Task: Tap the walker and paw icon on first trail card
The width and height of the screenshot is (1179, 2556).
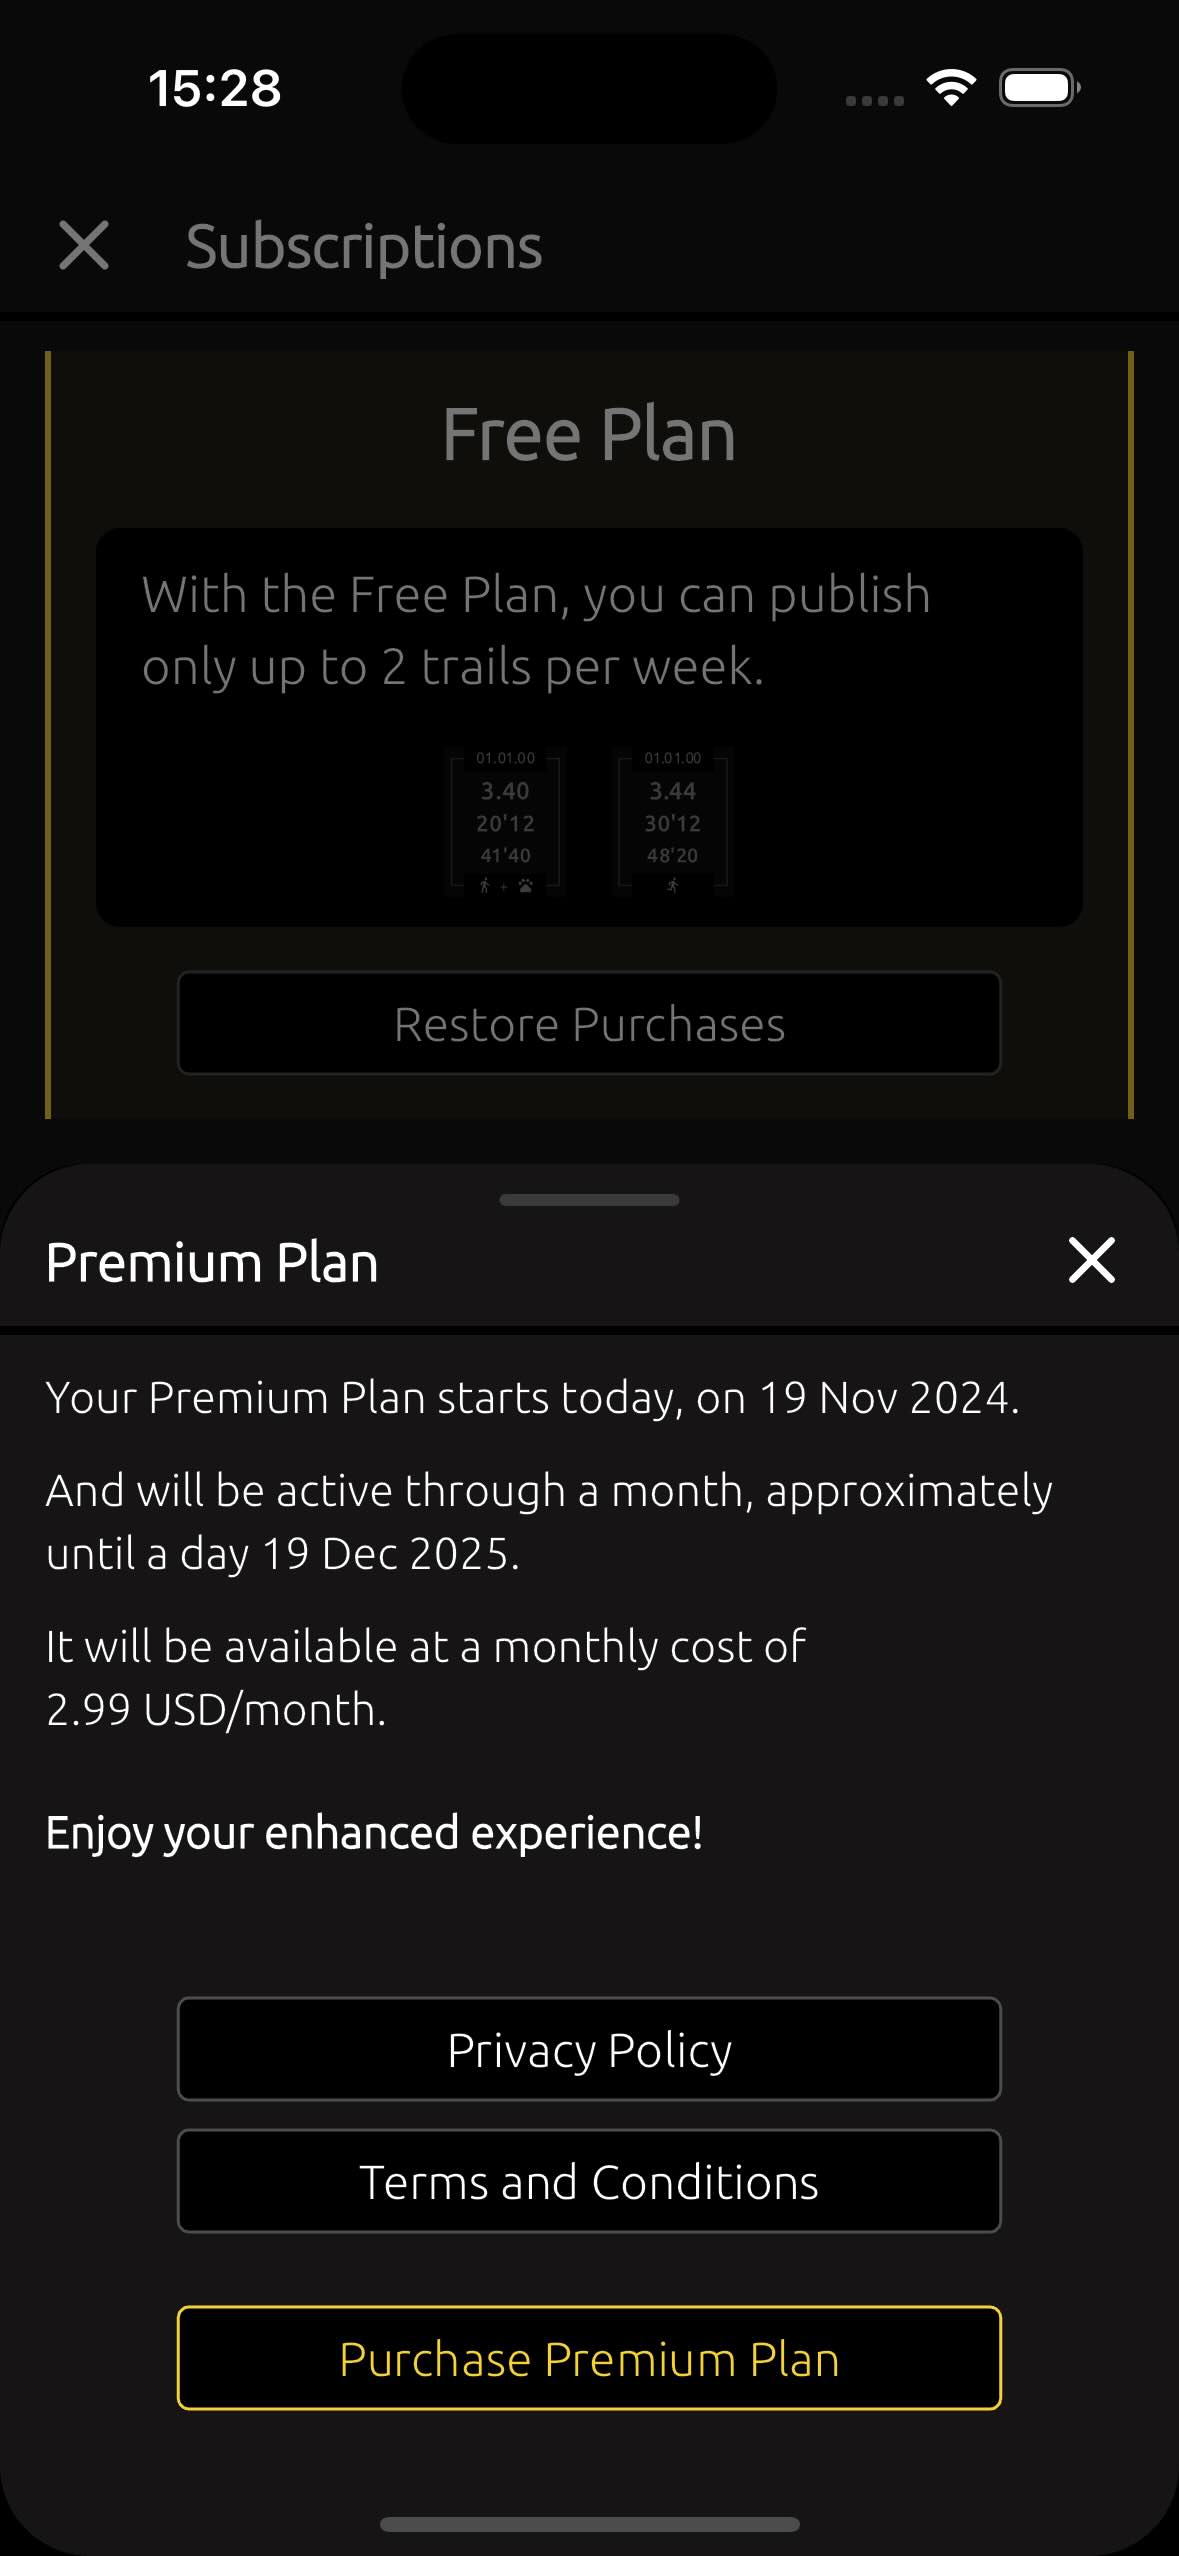Action: (506, 886)
